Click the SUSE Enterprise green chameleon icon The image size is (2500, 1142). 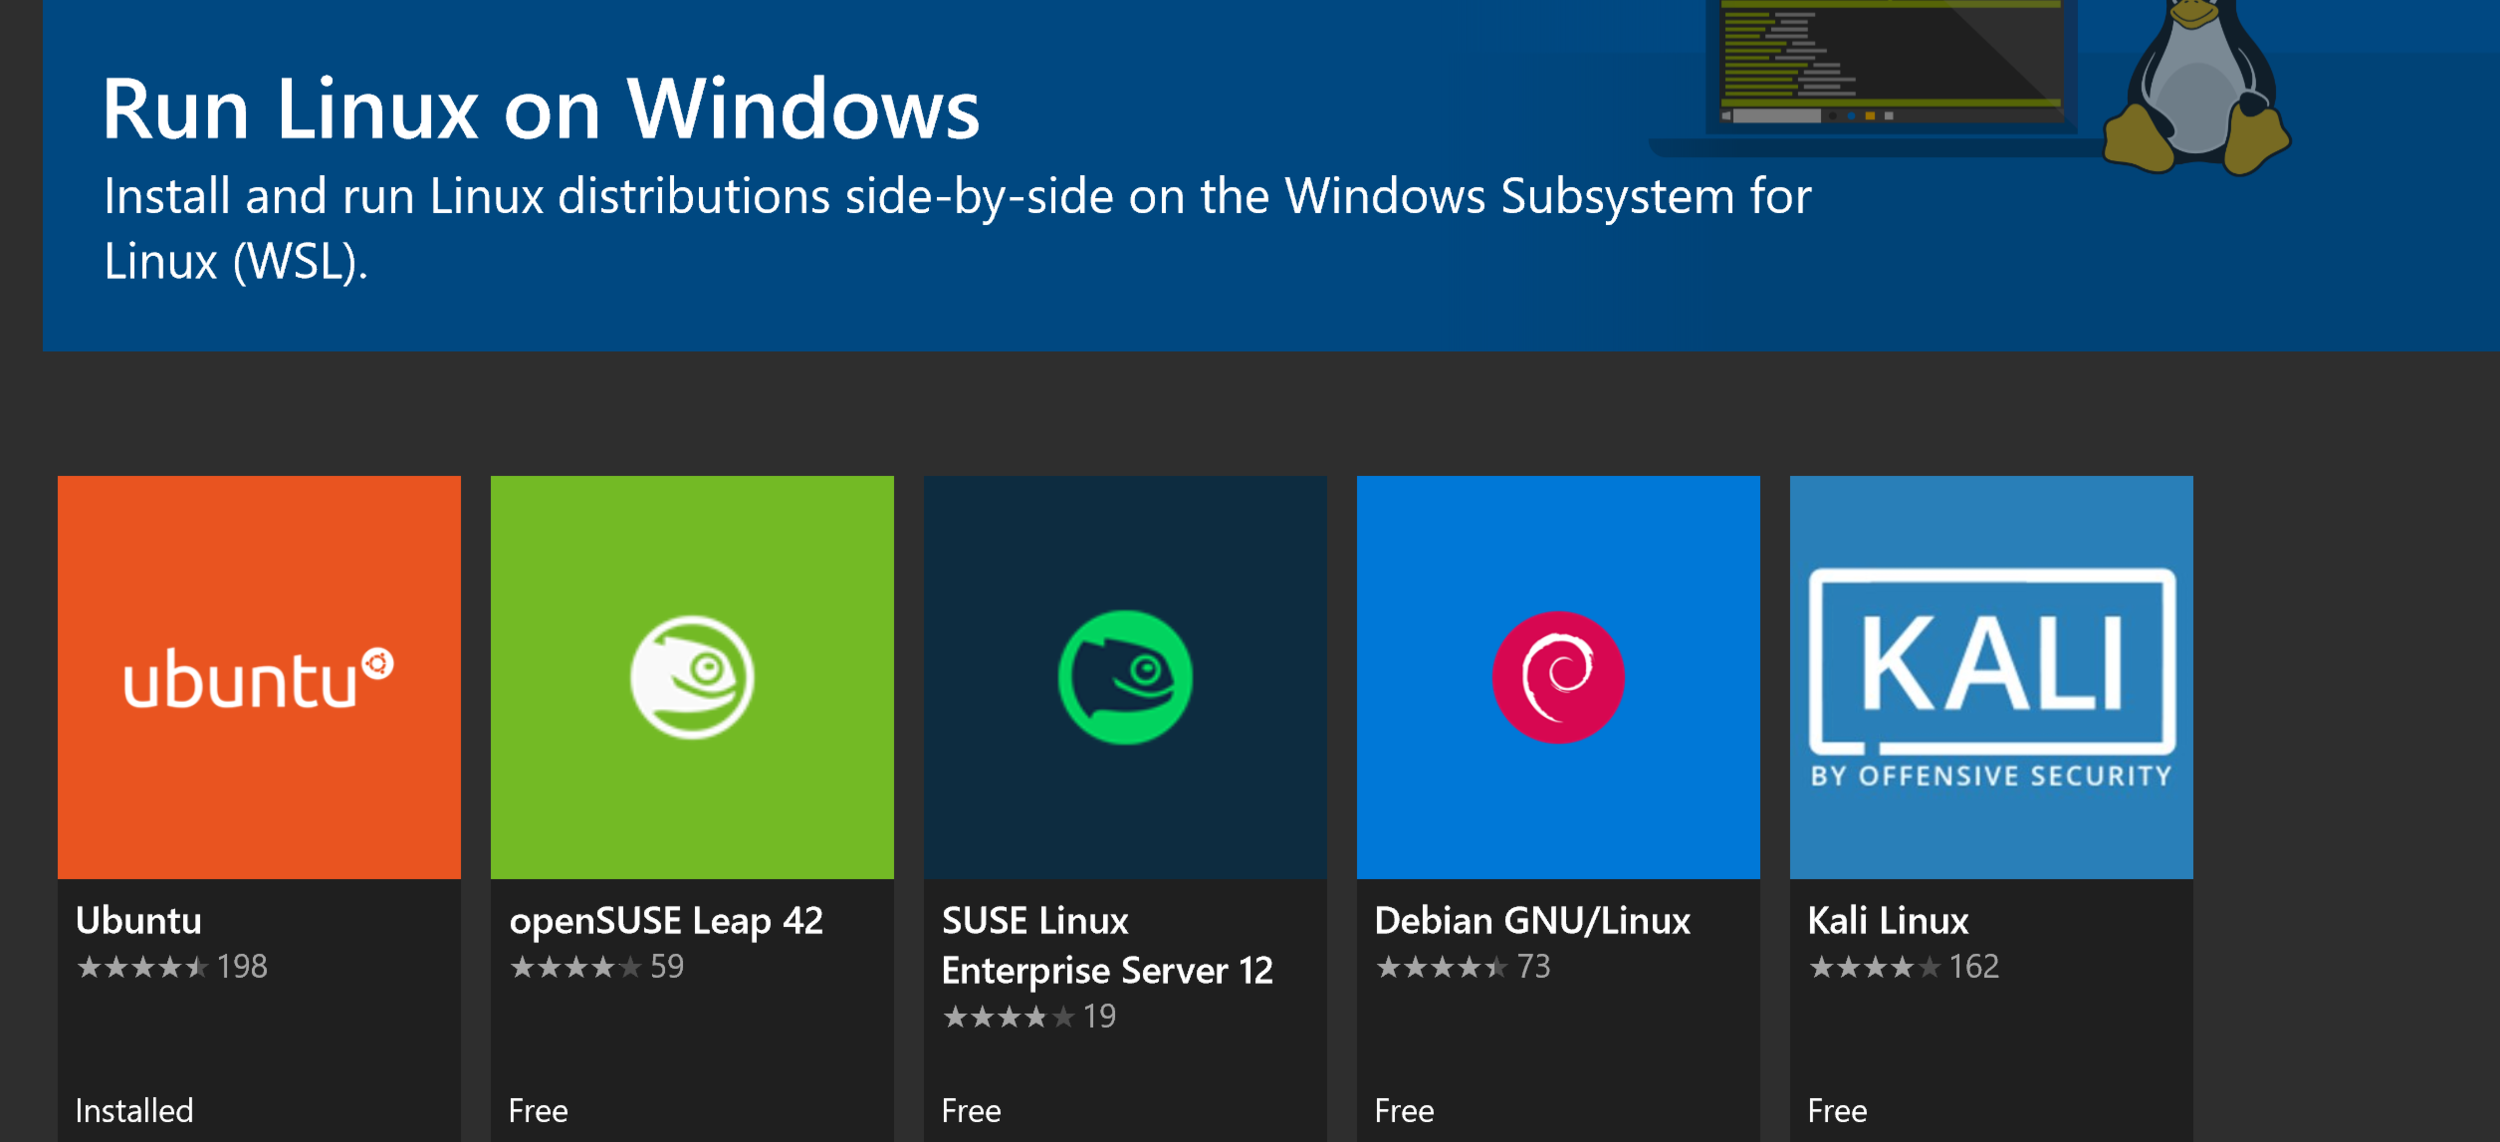point(1125,677)
